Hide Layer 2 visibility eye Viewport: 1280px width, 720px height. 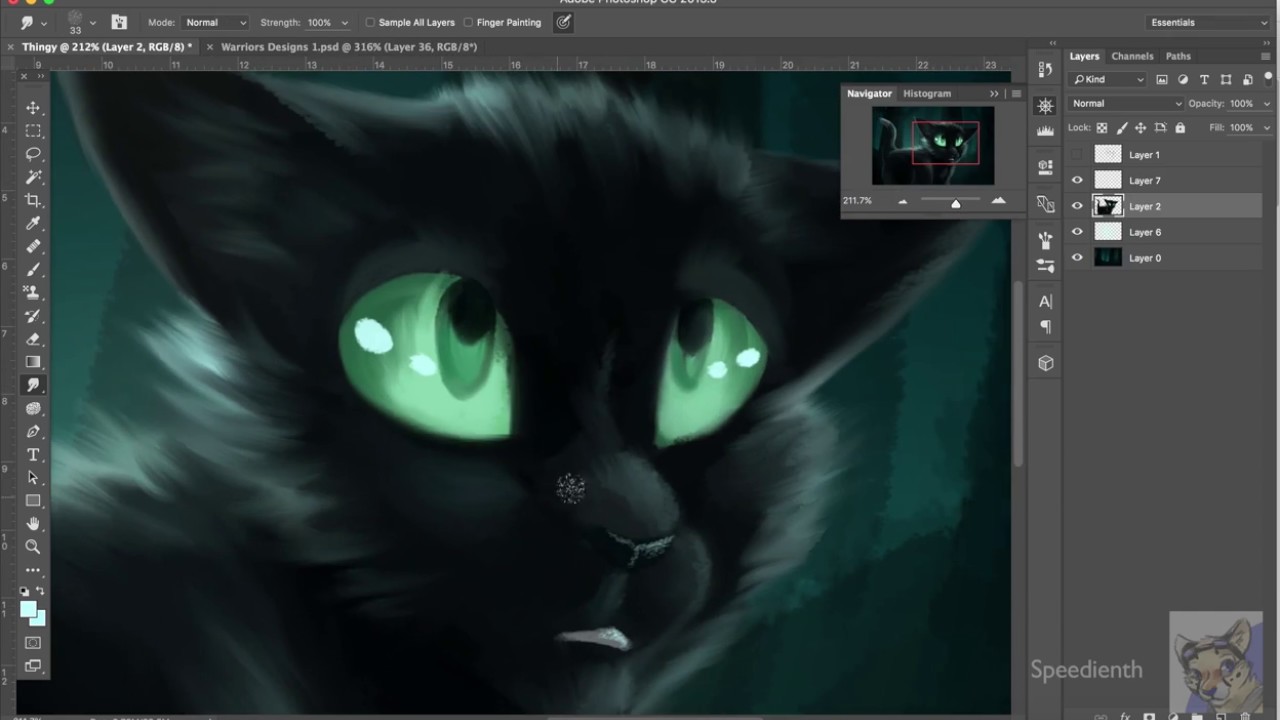[x=1077, y=206]
